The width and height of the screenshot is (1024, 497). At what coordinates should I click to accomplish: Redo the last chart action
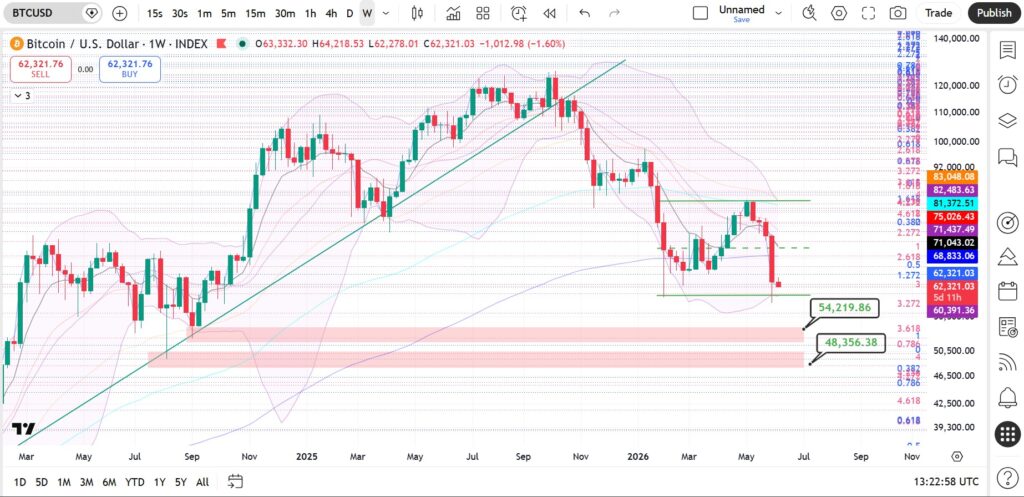(614, 13)
